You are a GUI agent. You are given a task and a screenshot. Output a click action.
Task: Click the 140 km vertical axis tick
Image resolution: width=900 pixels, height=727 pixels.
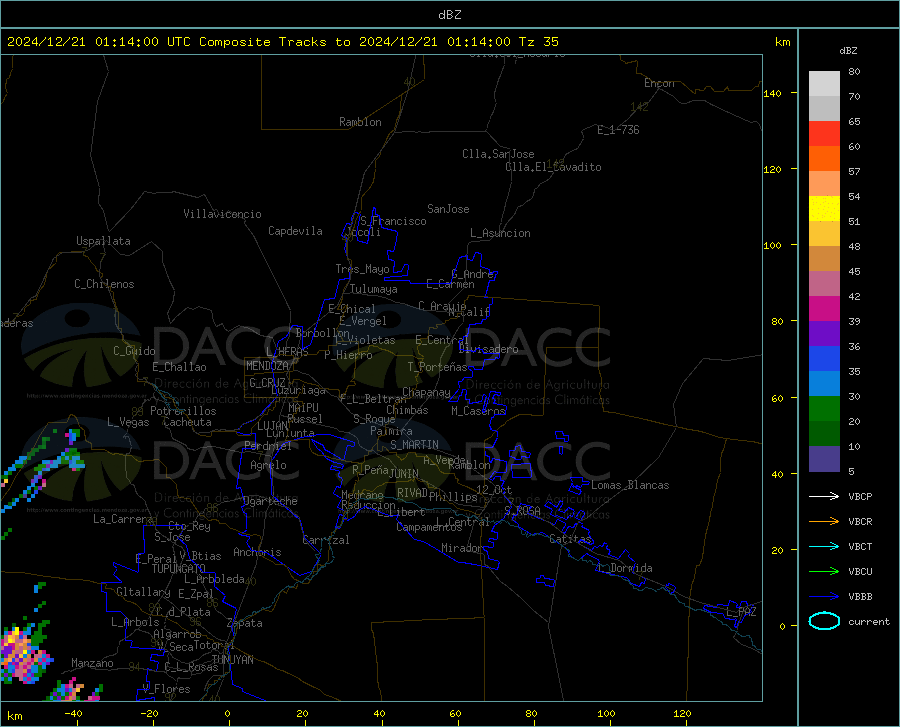pos(773,94)
